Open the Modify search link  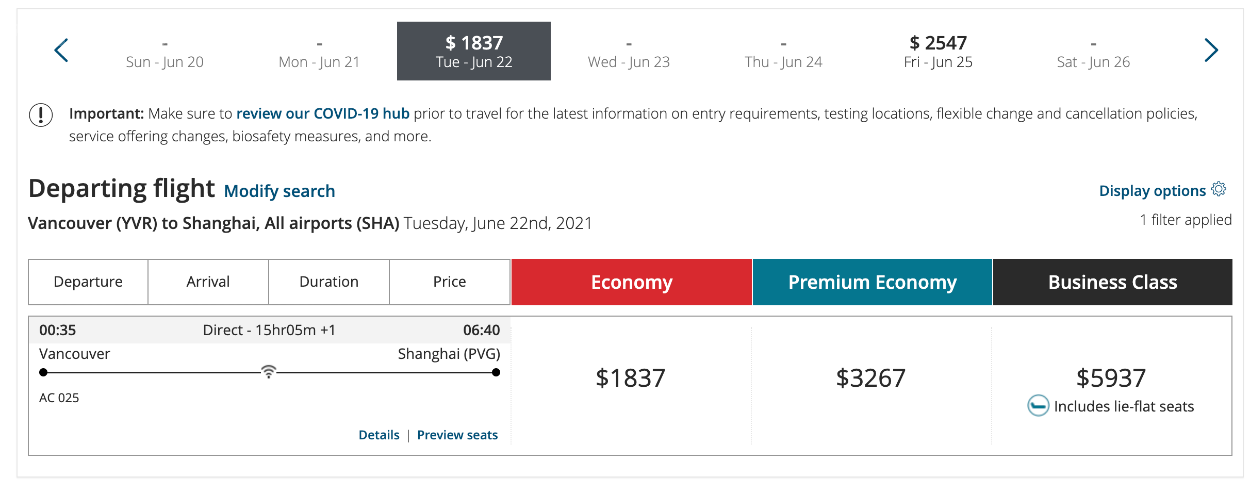click(279, 191)
